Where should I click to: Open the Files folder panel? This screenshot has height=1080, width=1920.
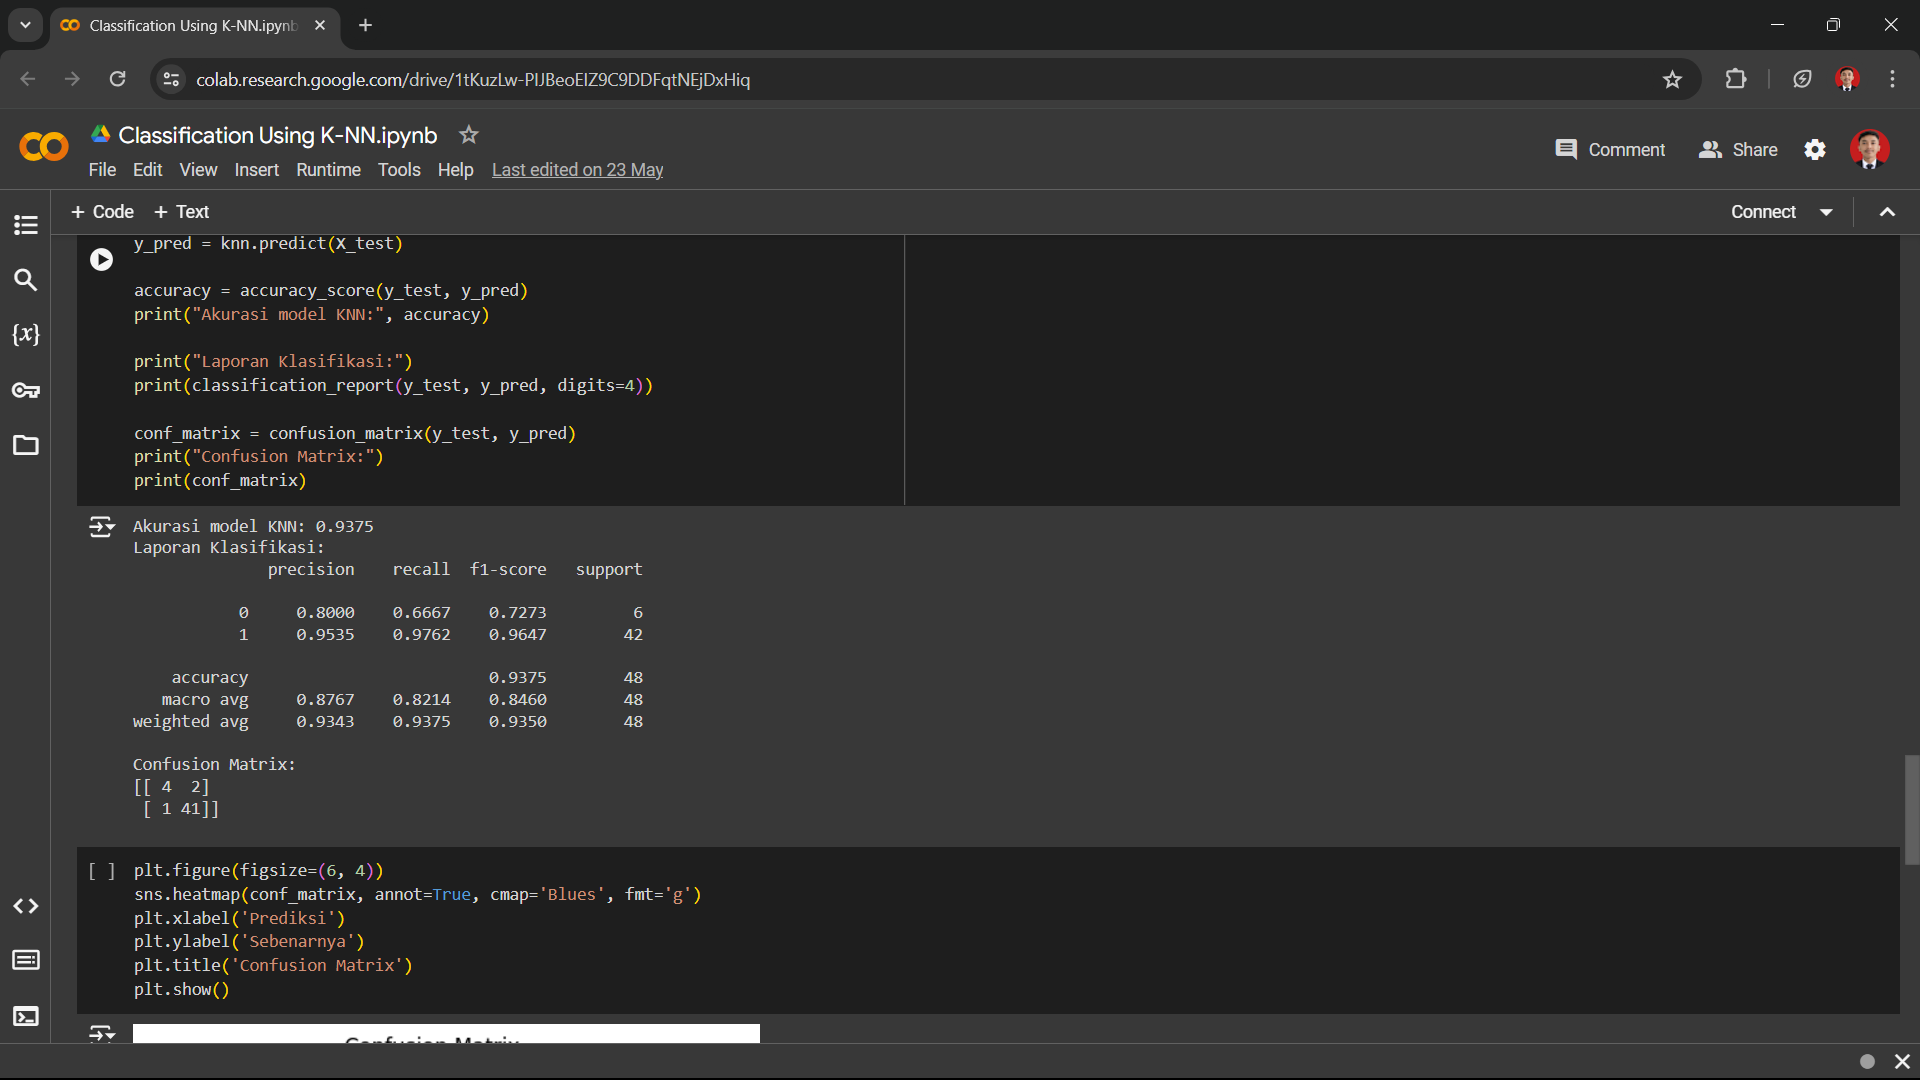(26, 445)
